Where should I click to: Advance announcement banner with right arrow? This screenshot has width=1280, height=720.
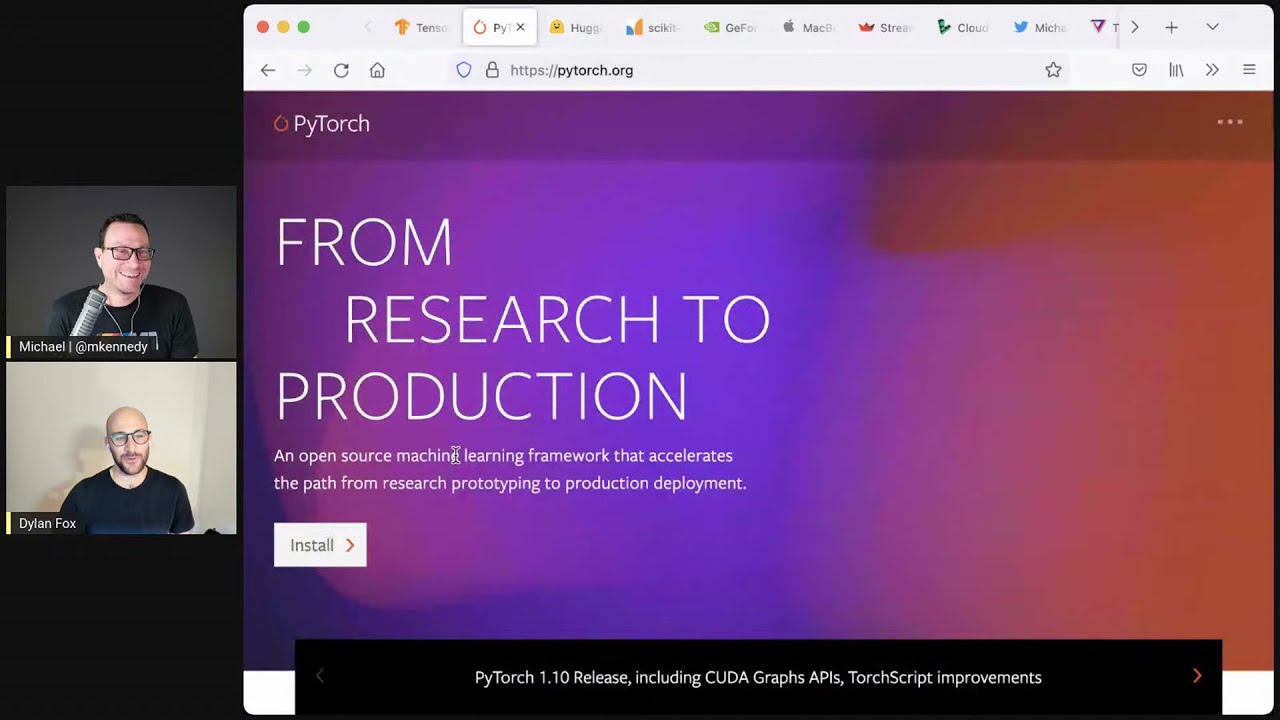click(x=1197, y=677)
